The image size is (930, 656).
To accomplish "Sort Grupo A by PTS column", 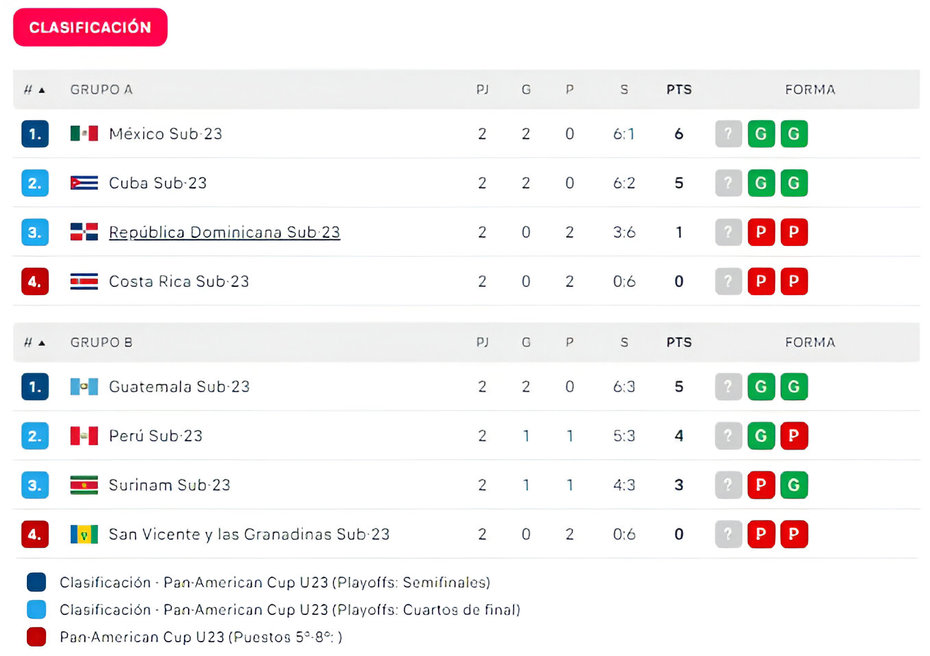I will tap(679, 90).
